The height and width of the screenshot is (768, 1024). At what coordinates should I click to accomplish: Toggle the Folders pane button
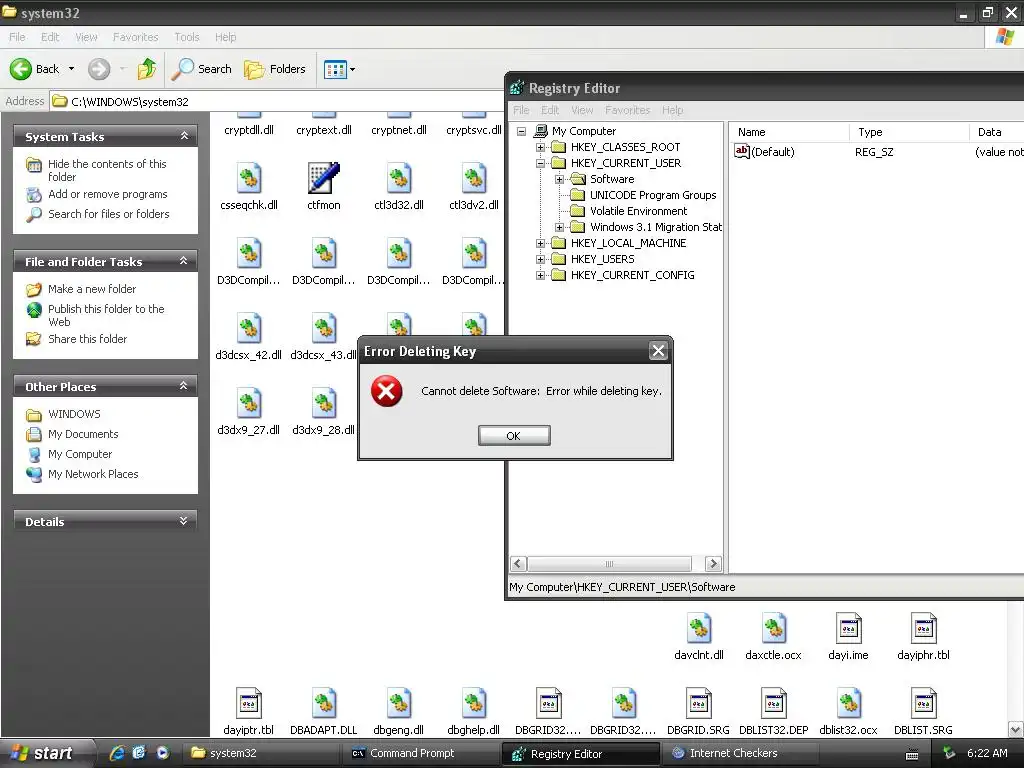[274, 69]
